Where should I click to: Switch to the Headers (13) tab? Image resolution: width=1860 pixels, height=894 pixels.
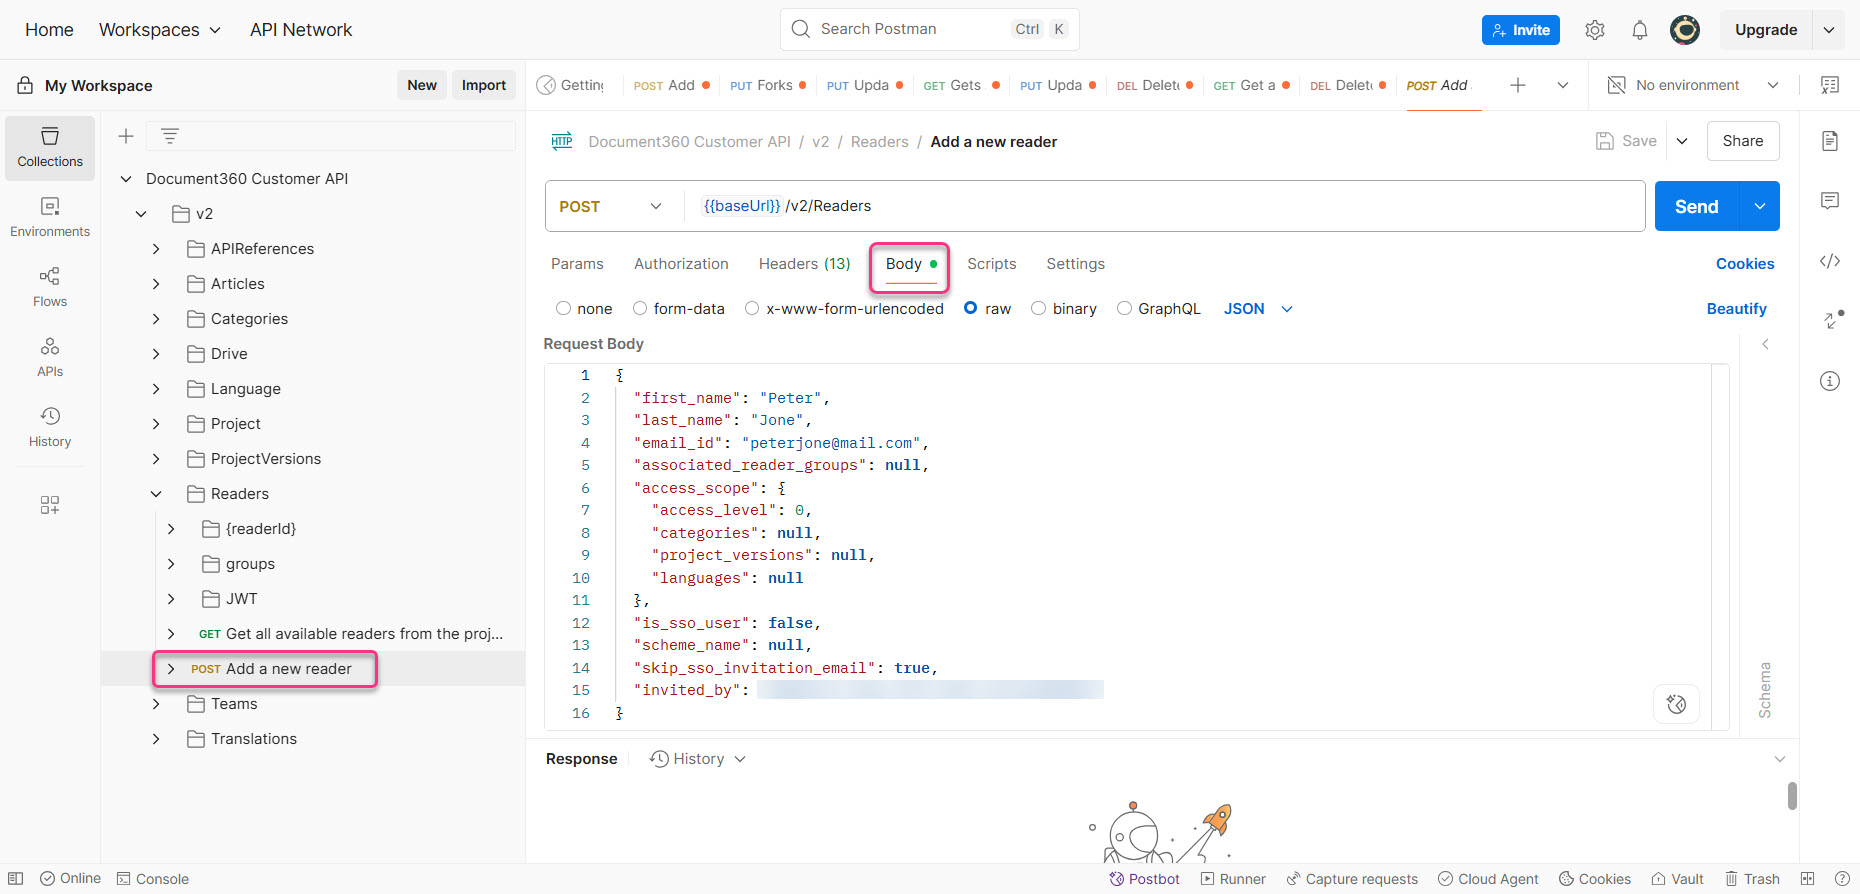coord(804,264)
